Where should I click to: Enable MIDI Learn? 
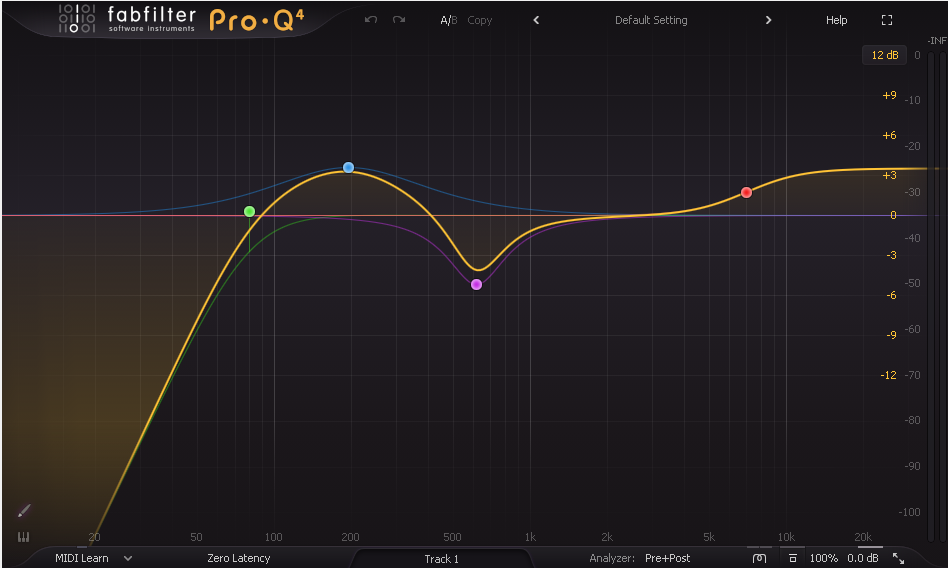pos(82,558)
